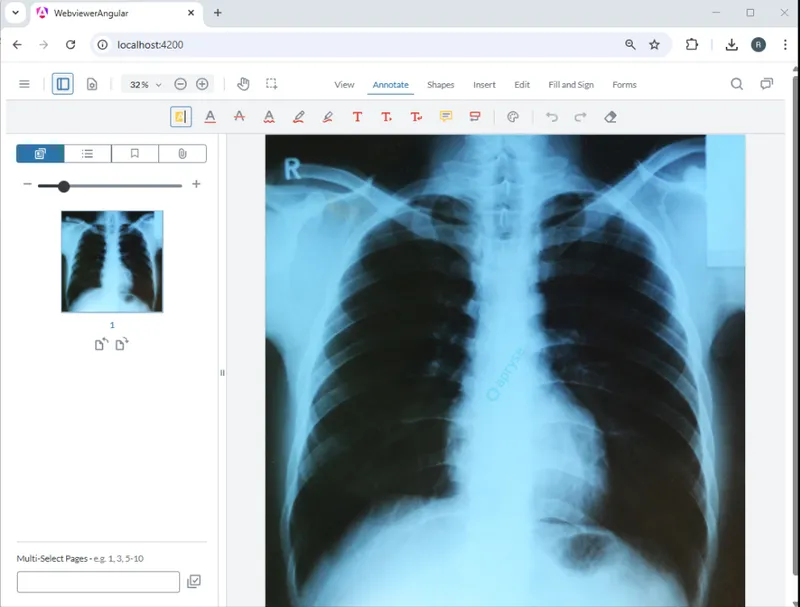Screen dimensions: 800x607
Task: Rotate page thumbnail counterclockwise
Action: coord(101,344)
